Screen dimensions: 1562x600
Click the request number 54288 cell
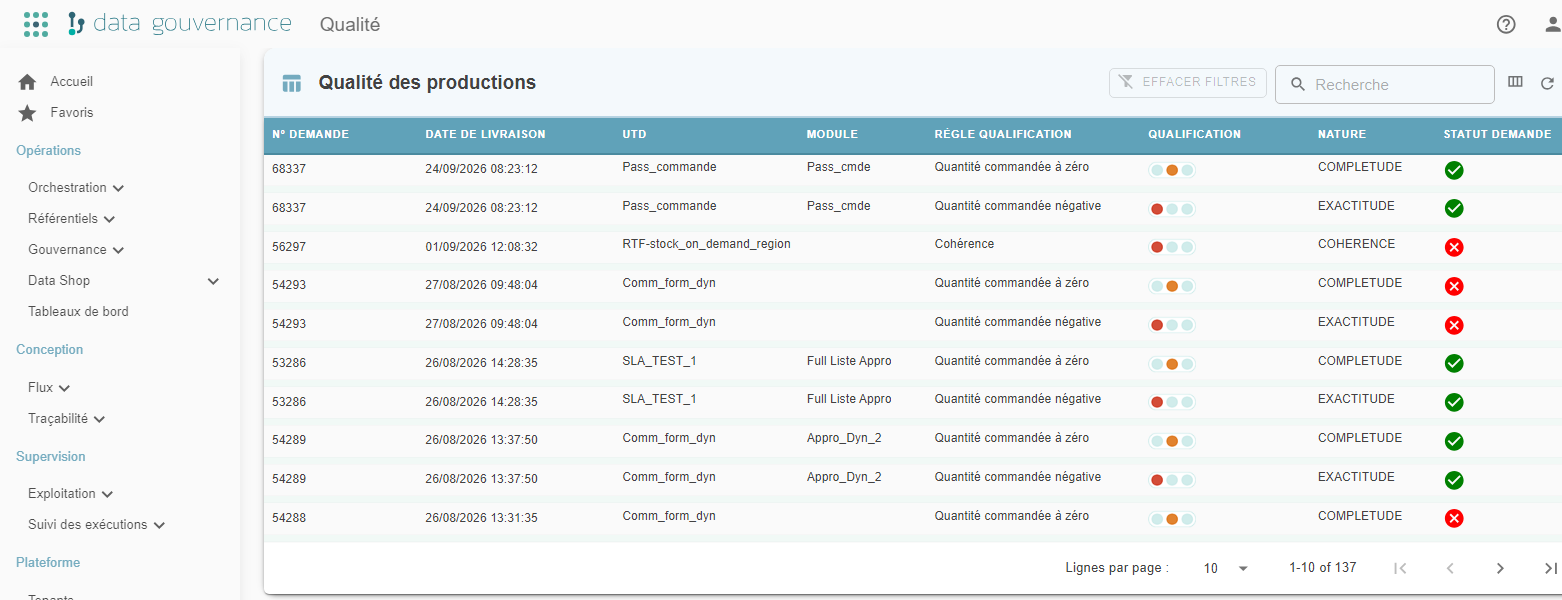[289, 518]
